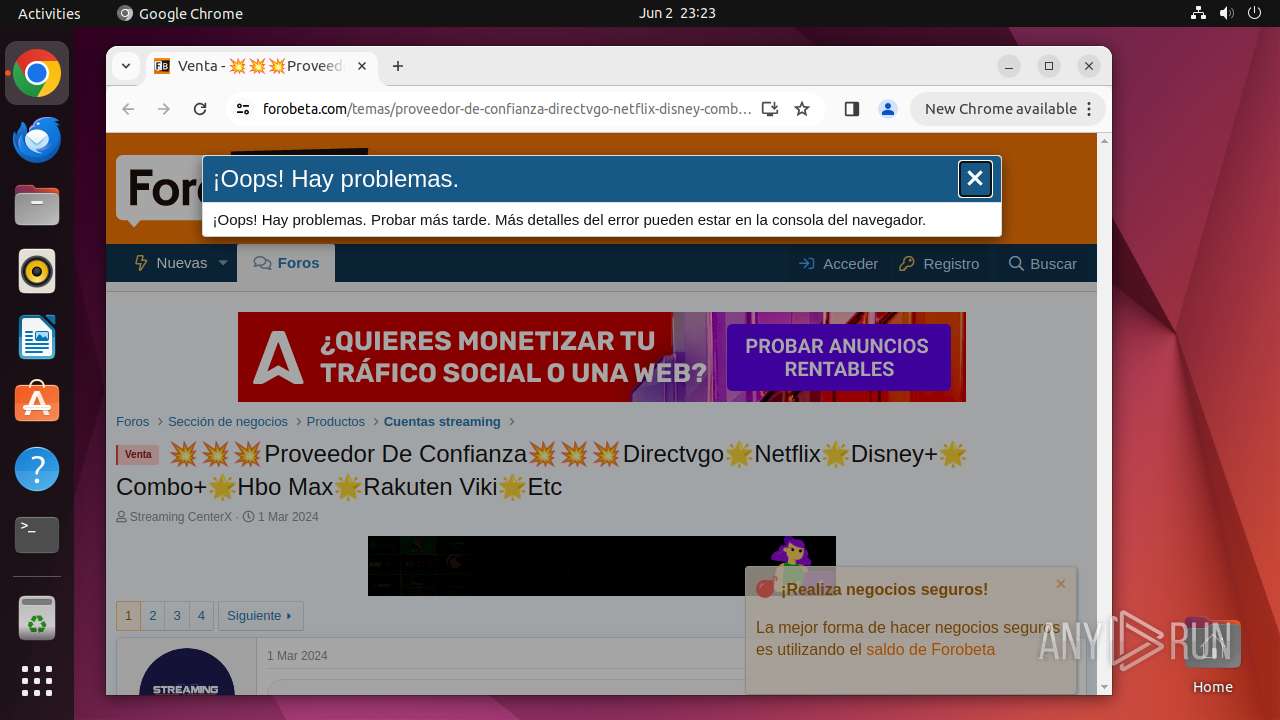This screenshot has height=720, width=1280.
Task: Open the site information icon in address bar
Action: coord(243,109)
